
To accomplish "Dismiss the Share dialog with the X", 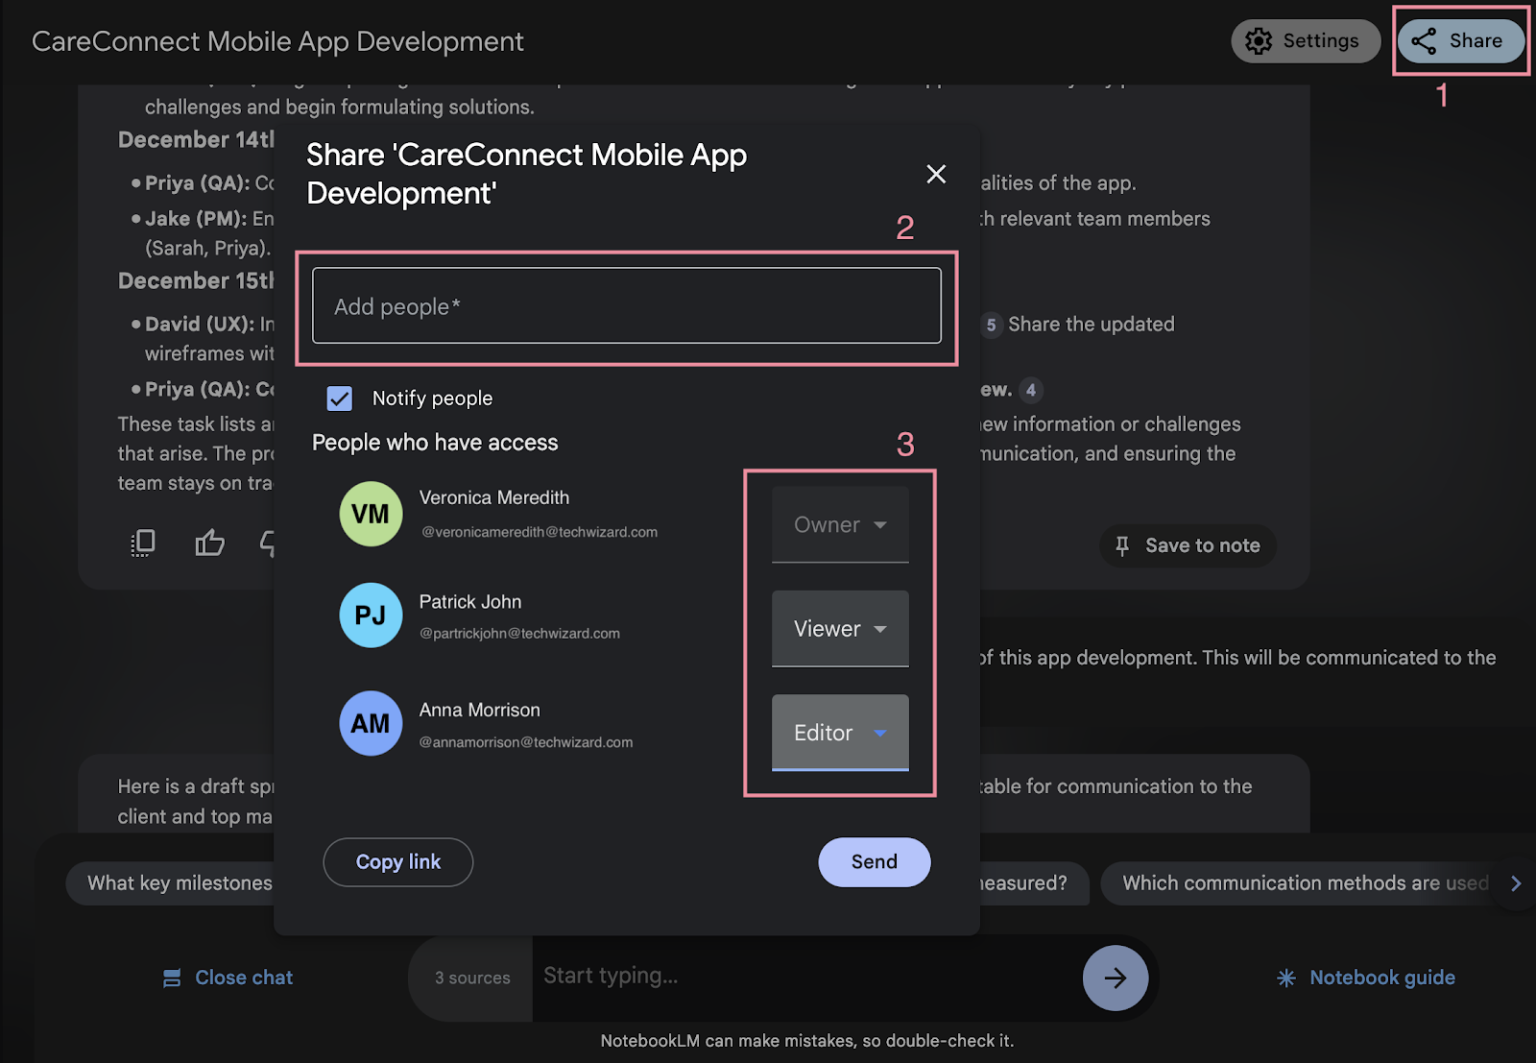I will click(x=936, y=174).
